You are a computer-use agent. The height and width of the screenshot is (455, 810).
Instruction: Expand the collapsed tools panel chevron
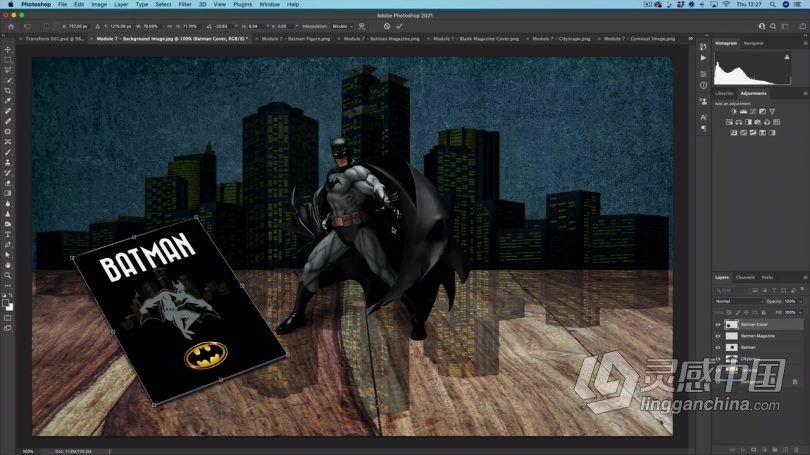coord(4,36)
